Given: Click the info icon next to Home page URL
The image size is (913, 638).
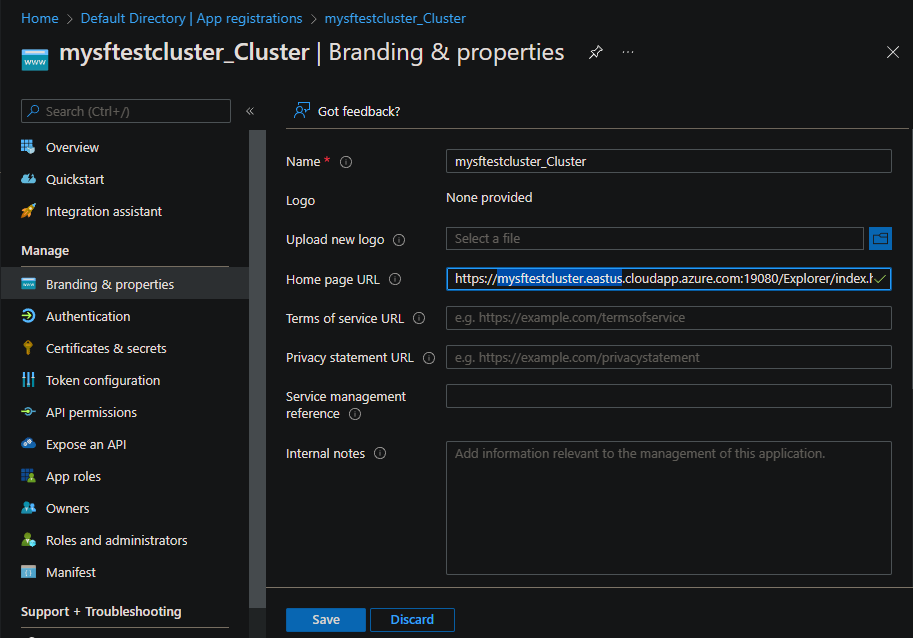Looking at the screenshot, I should [x=394, y=280].
